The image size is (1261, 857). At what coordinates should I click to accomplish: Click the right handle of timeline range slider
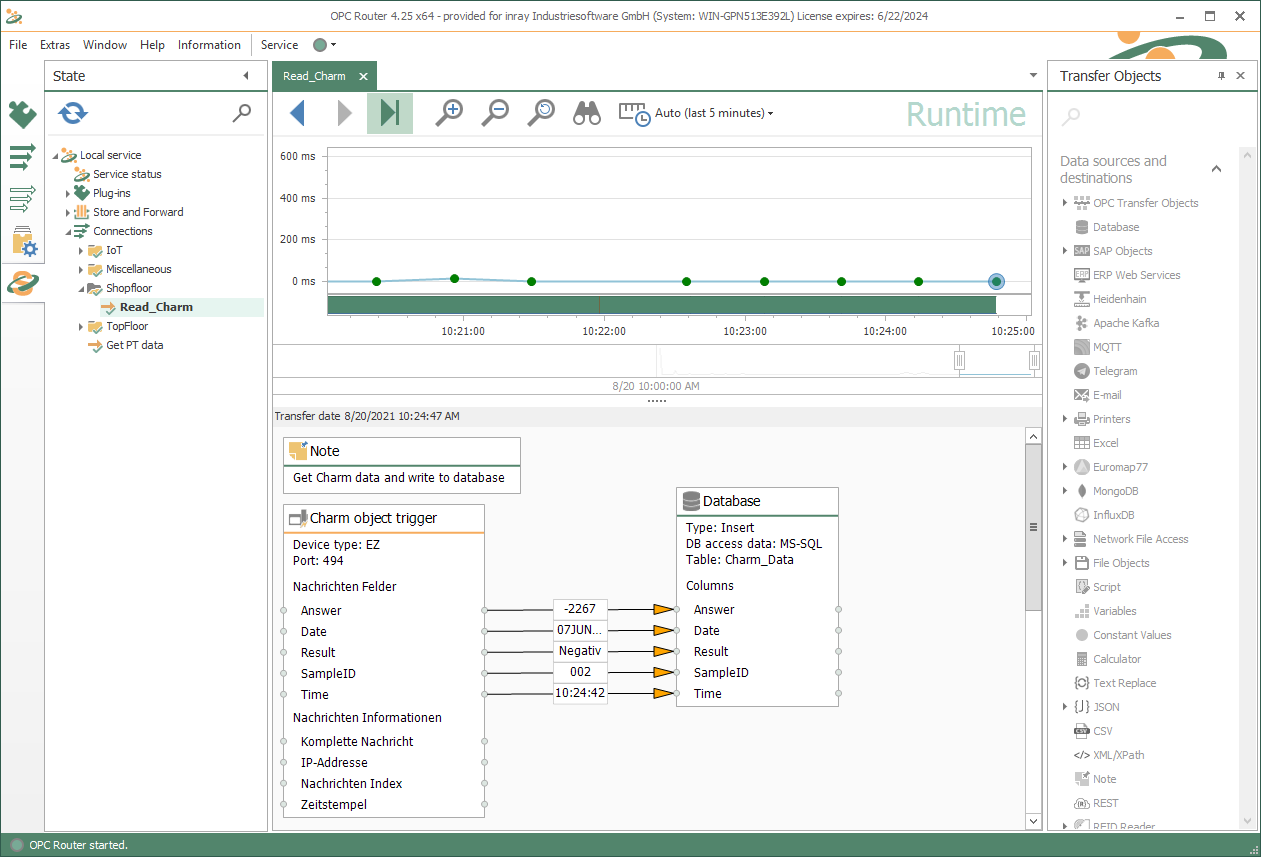tap(1035, 360)
